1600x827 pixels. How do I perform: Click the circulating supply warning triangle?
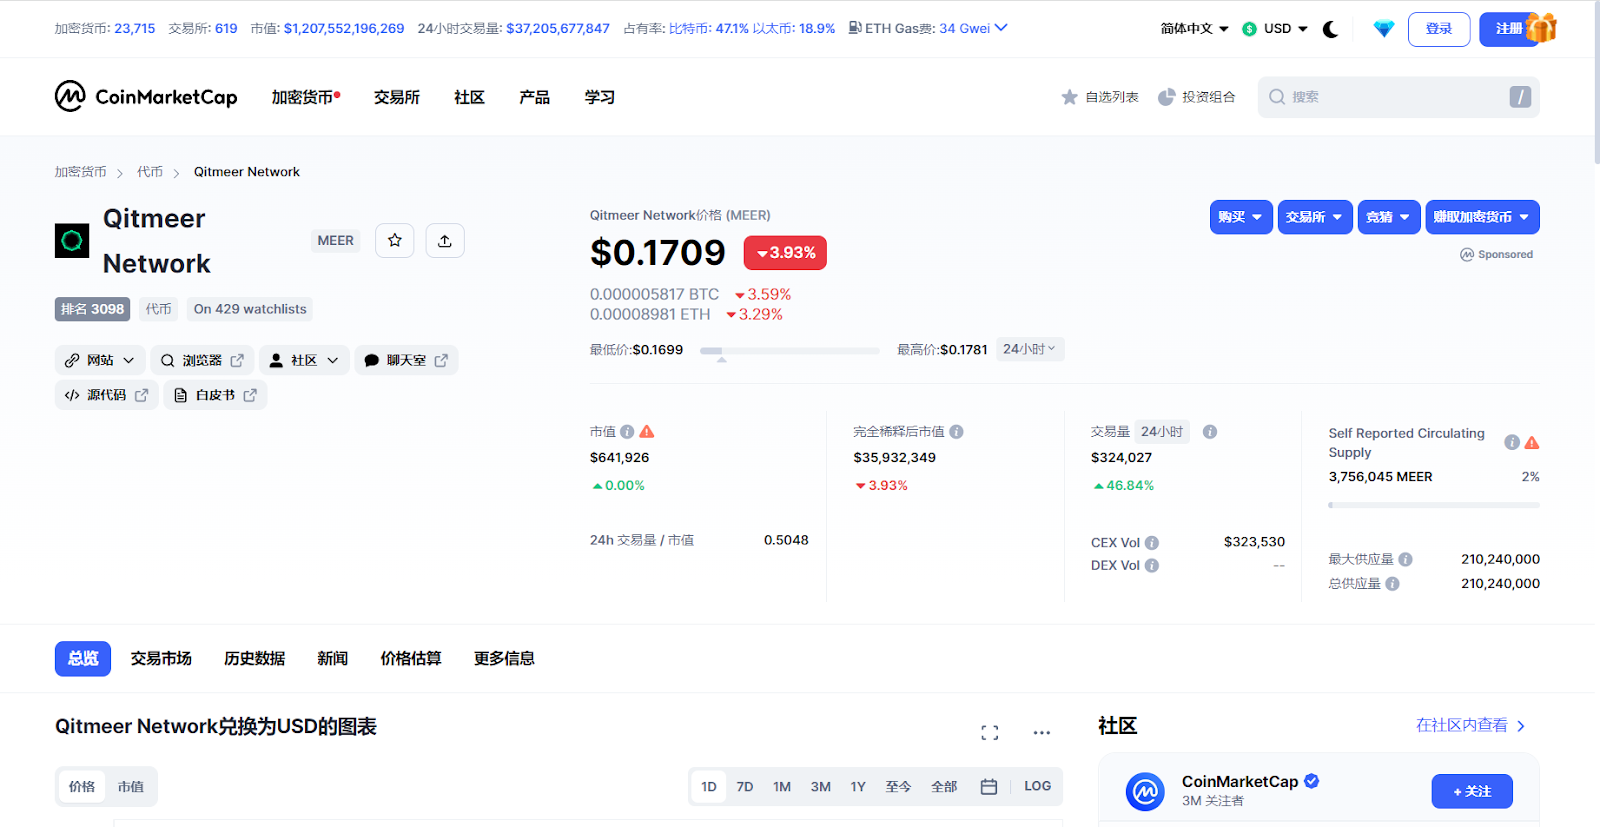[1532, 442]
